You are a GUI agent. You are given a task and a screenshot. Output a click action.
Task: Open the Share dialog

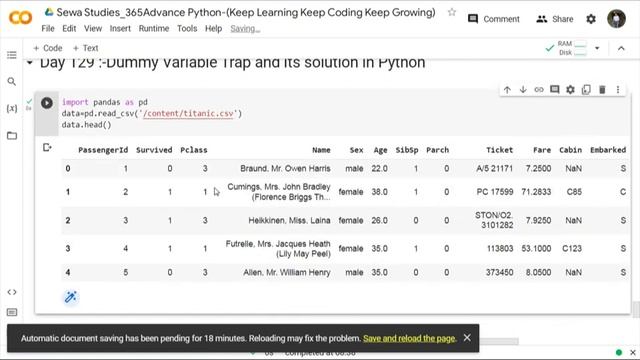click(x=555, y=19)
